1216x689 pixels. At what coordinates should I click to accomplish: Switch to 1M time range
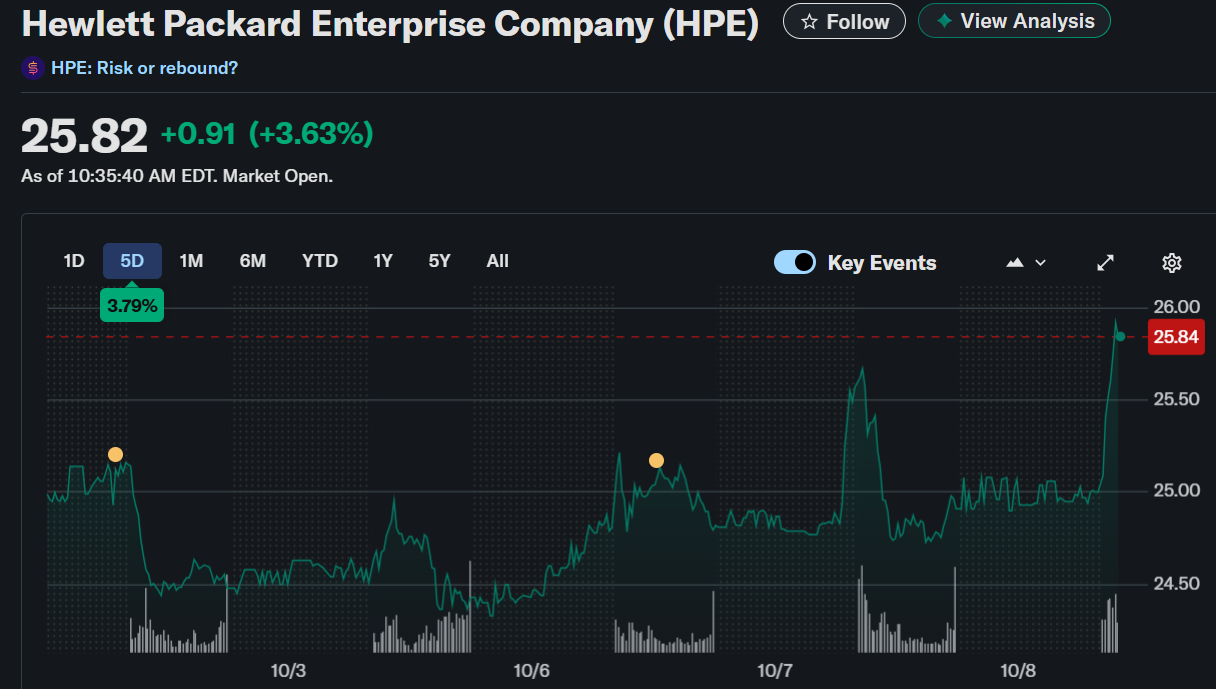pos(191,261)
